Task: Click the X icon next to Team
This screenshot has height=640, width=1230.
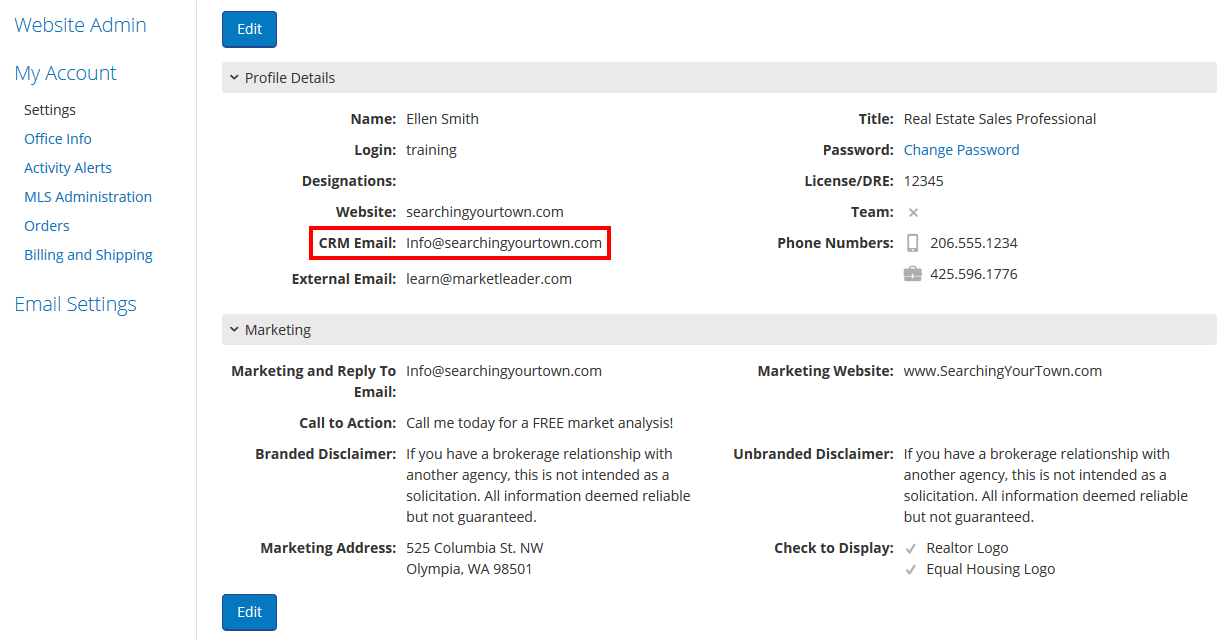Action: click(913, 212)
